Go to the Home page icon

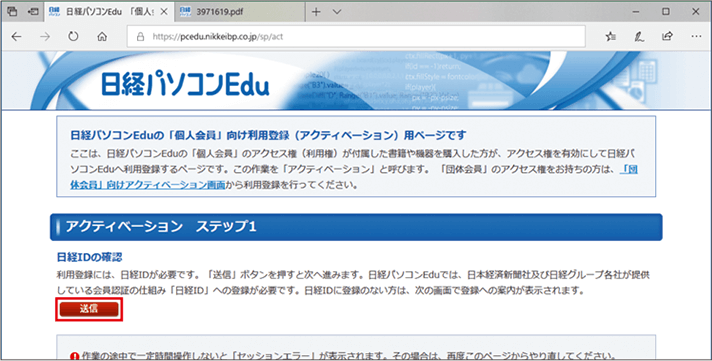tap(102, 36)
